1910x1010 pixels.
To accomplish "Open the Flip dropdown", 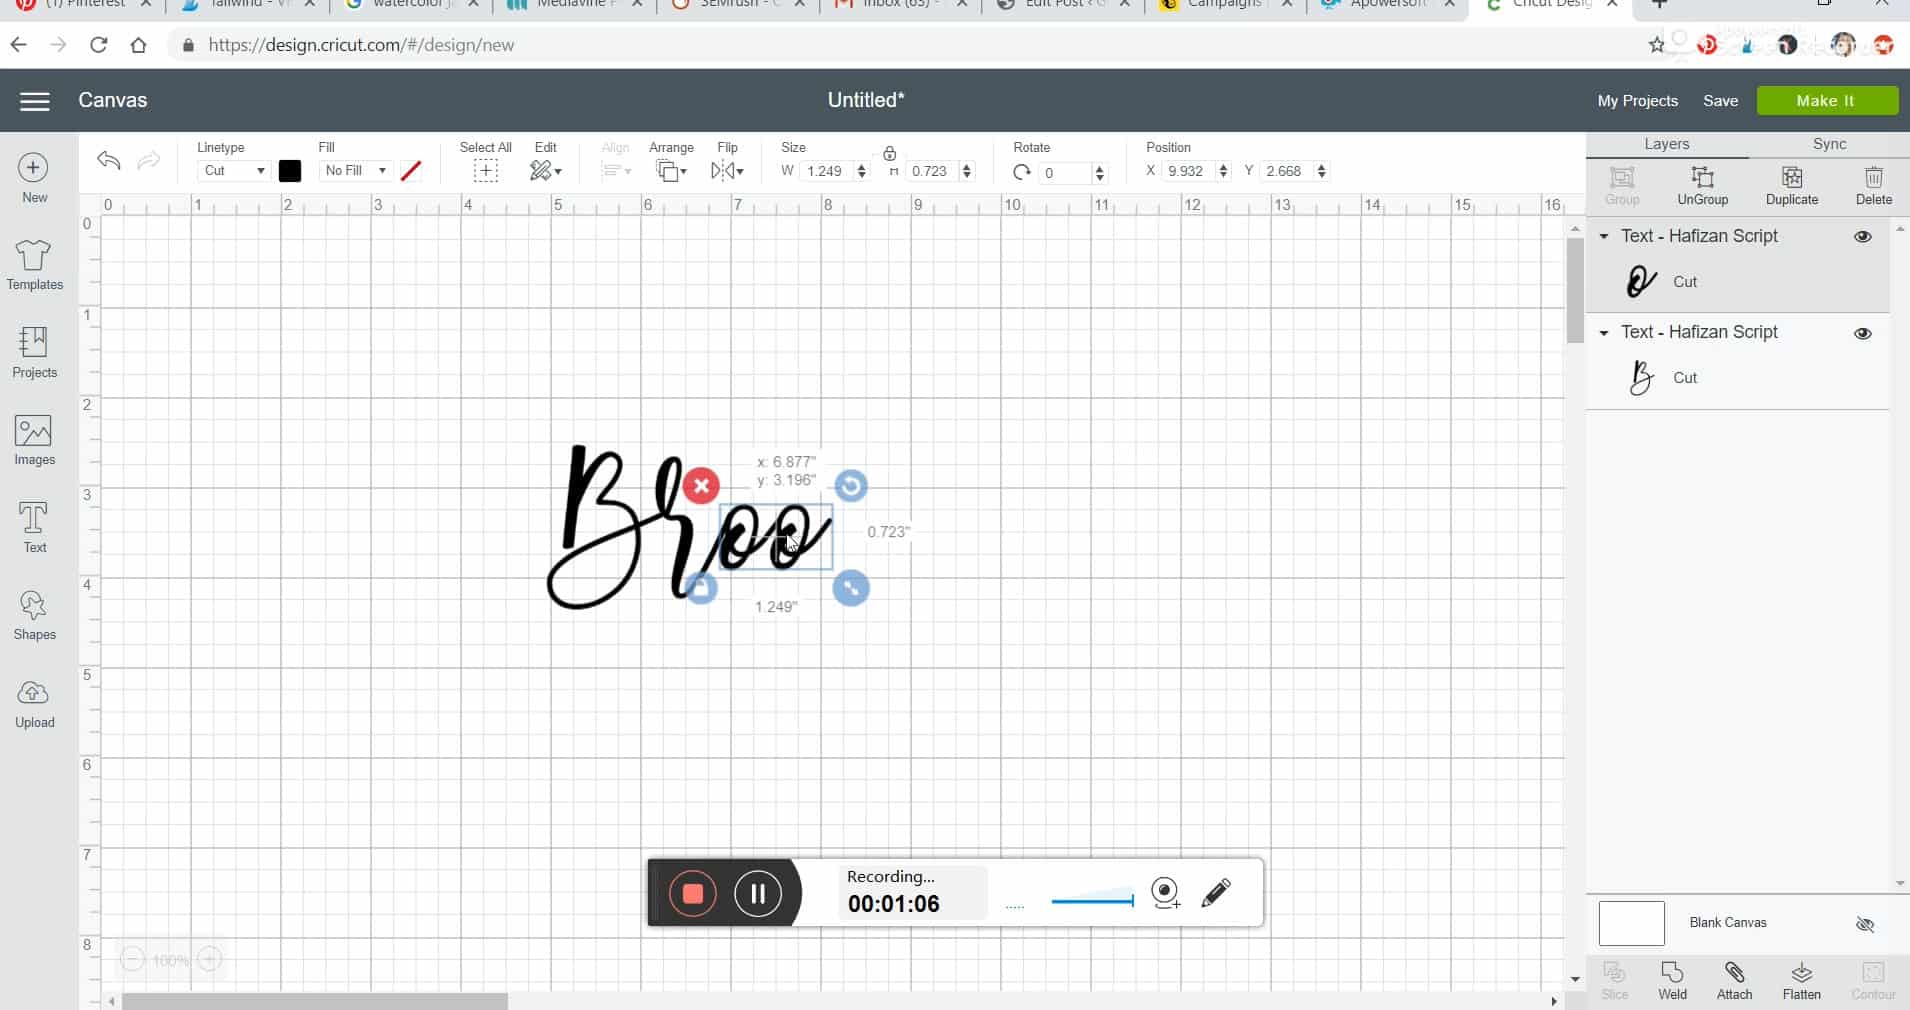I will 727,171.
